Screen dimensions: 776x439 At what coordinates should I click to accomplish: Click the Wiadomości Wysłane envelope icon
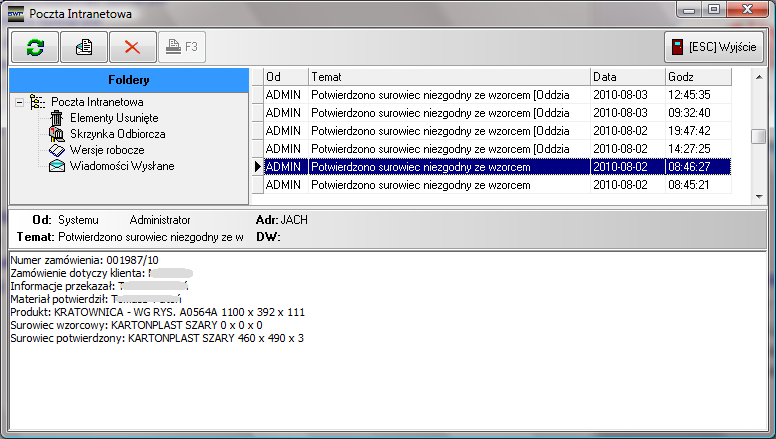[x=57, y=166]
